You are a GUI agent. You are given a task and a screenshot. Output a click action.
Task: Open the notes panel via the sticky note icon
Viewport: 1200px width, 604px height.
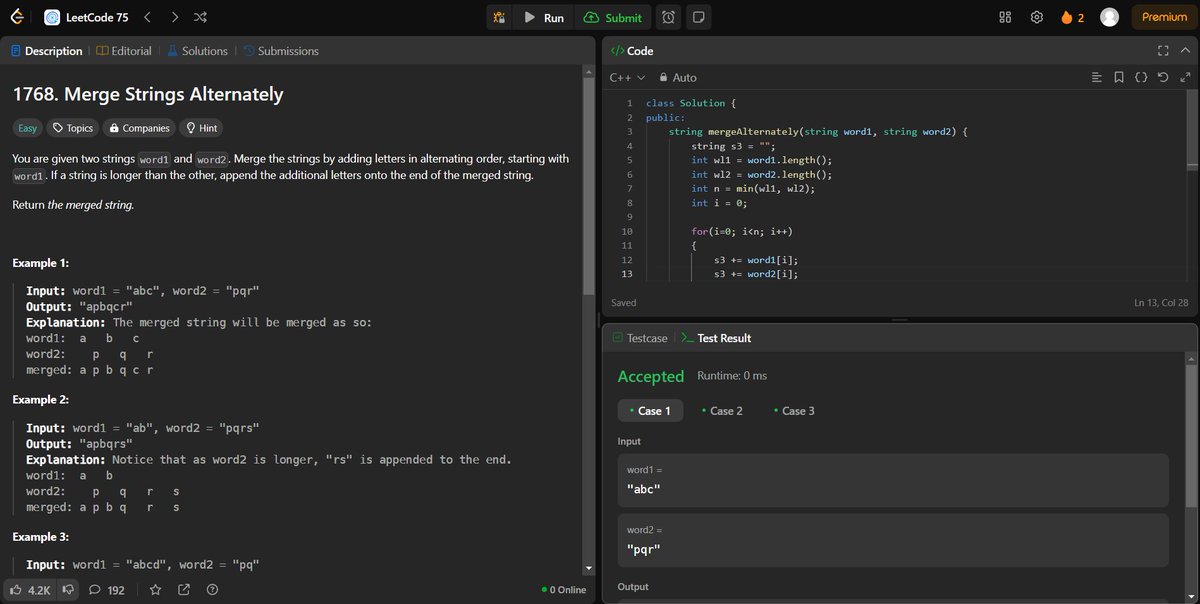pos(697,17)
